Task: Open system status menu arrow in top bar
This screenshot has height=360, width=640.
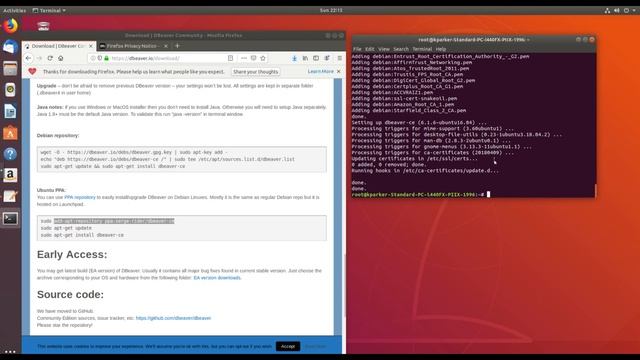Action: click(x=635, y=10)
